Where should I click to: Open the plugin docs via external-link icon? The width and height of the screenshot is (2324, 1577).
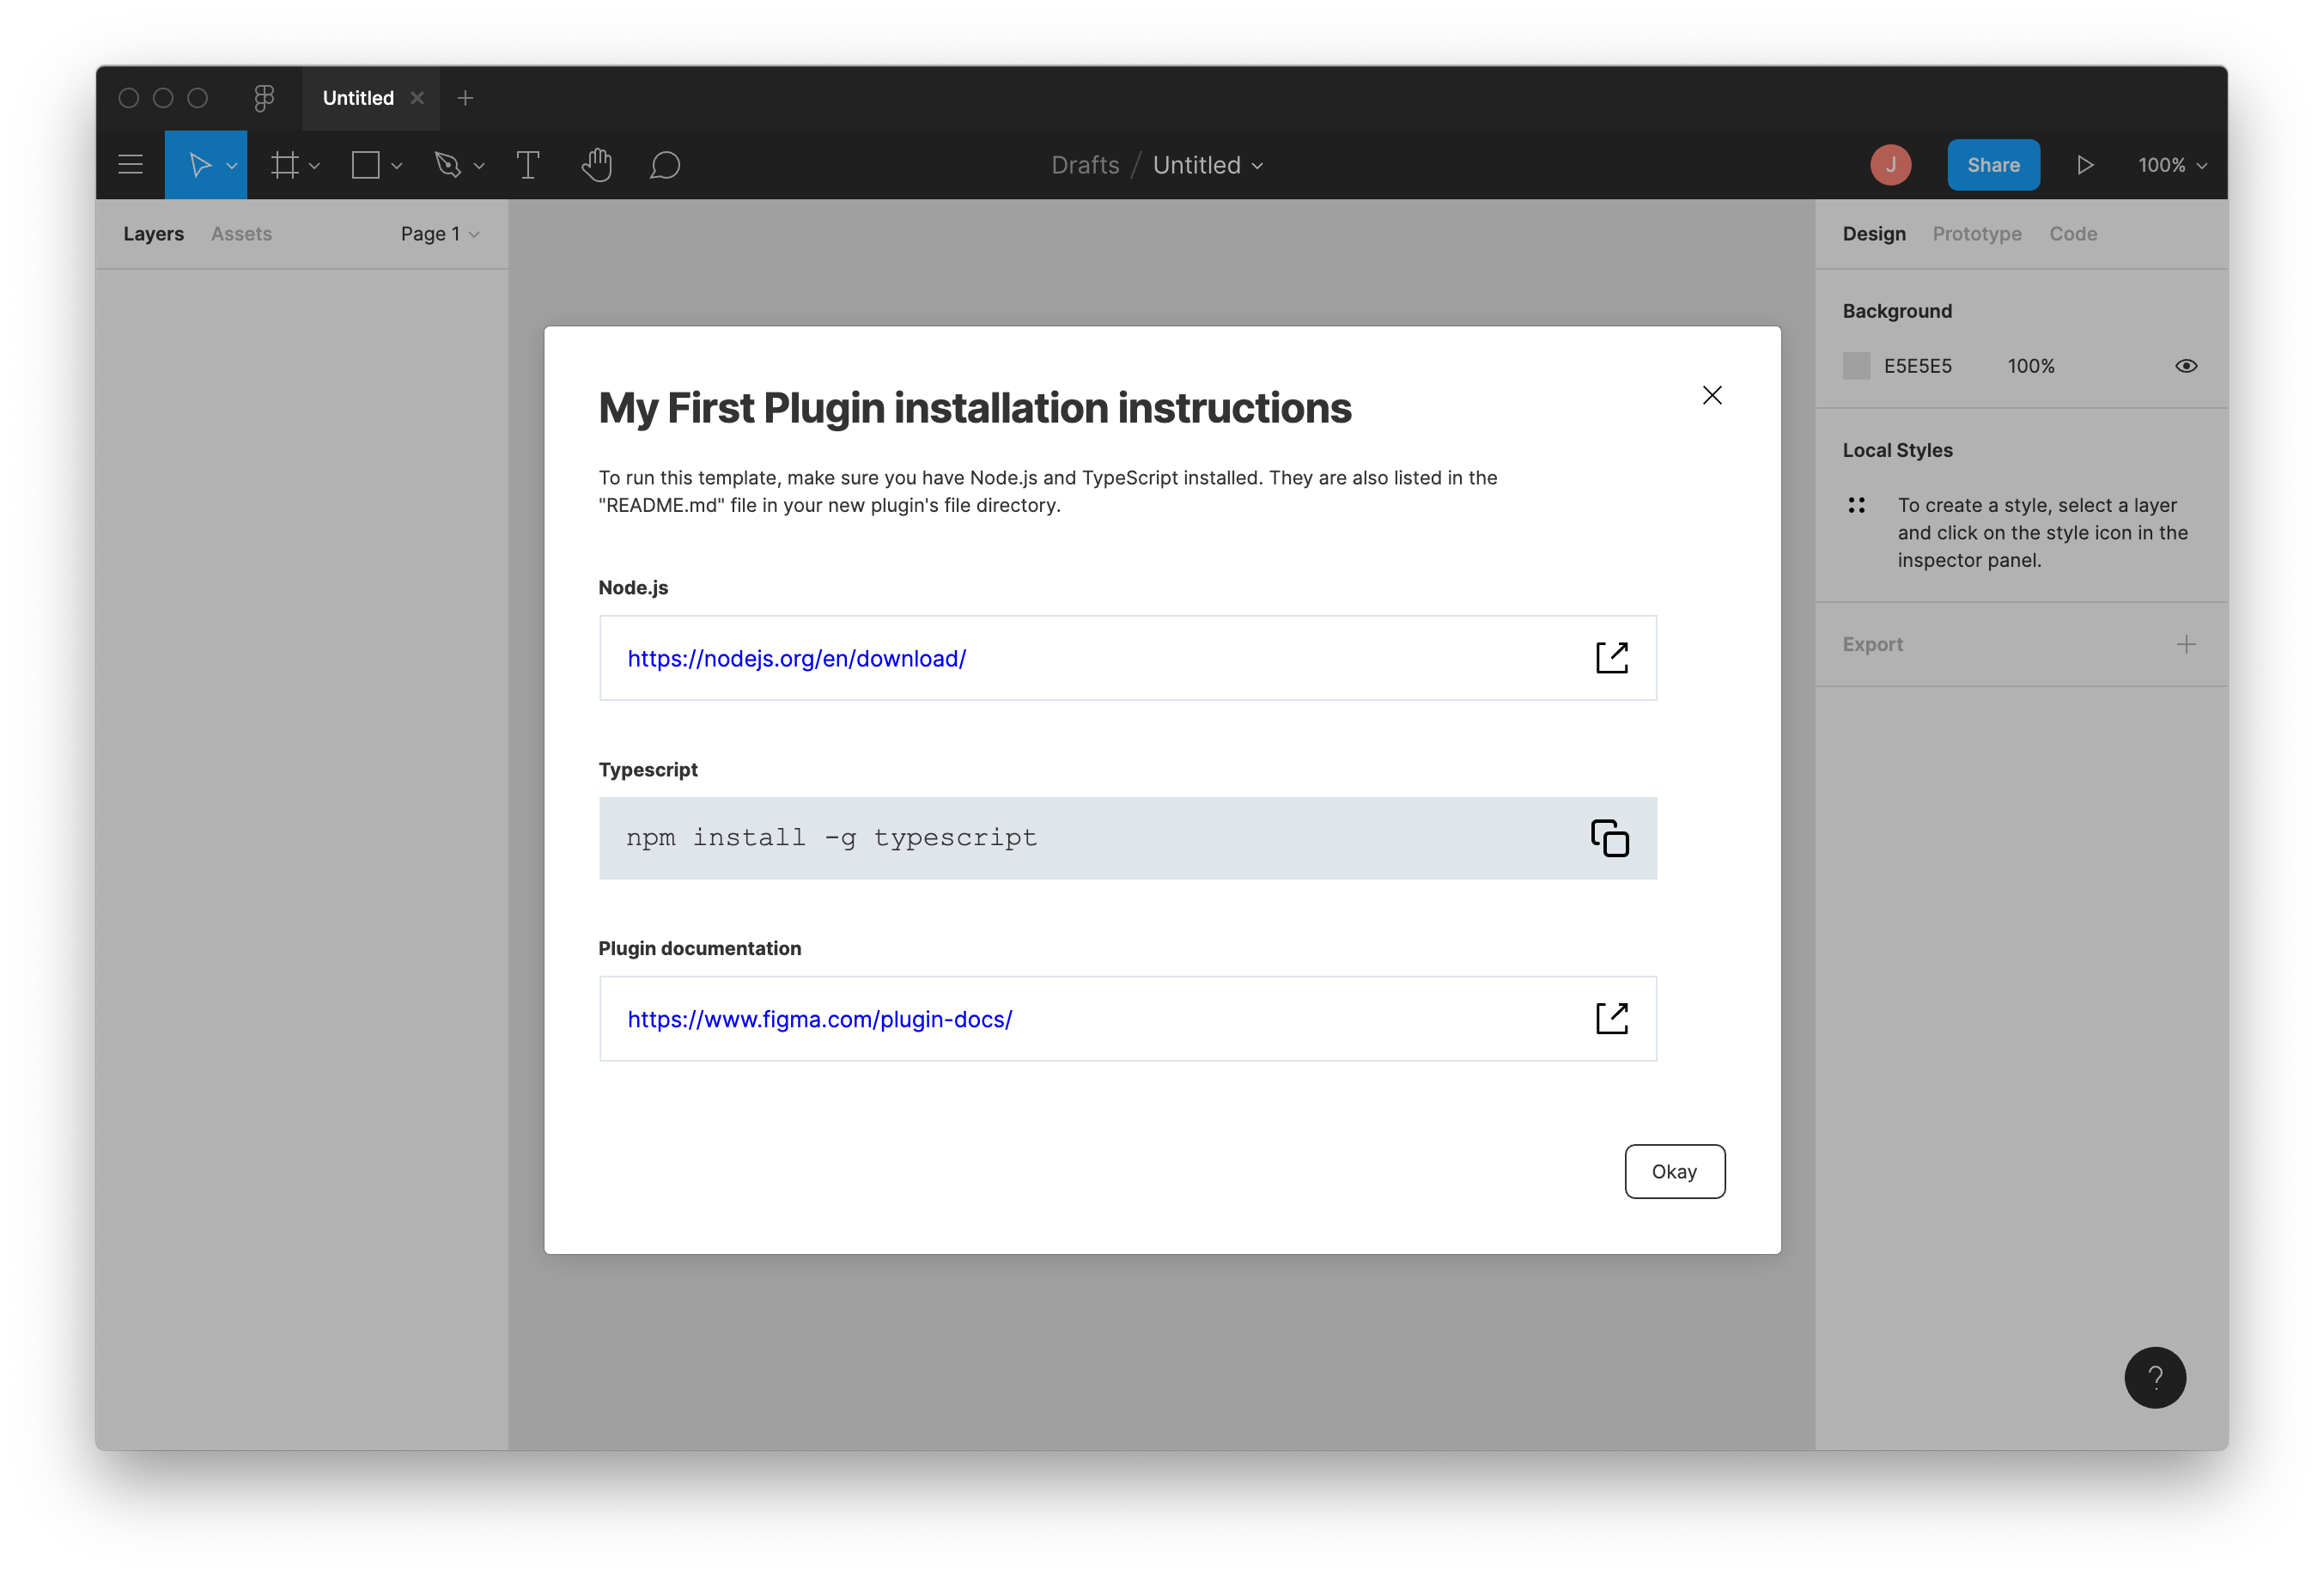(1611, 1018)
